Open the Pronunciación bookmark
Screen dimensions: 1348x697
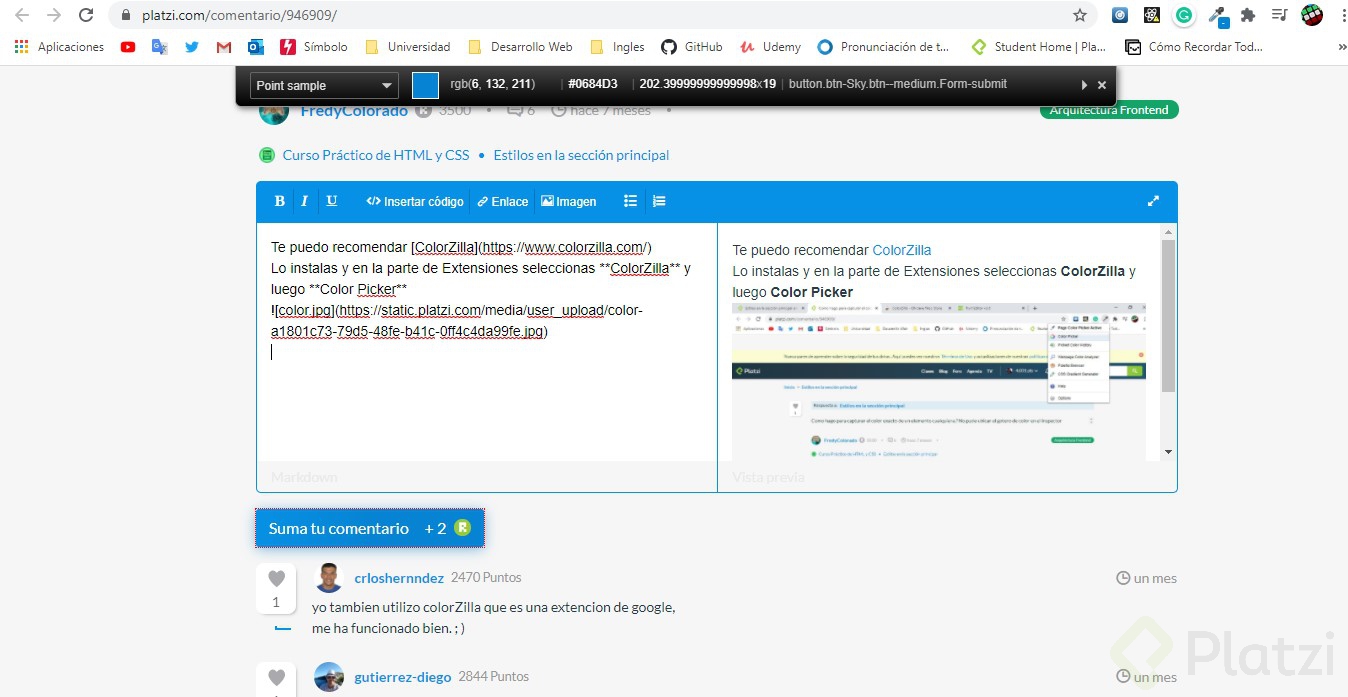[x=884, y=47]
